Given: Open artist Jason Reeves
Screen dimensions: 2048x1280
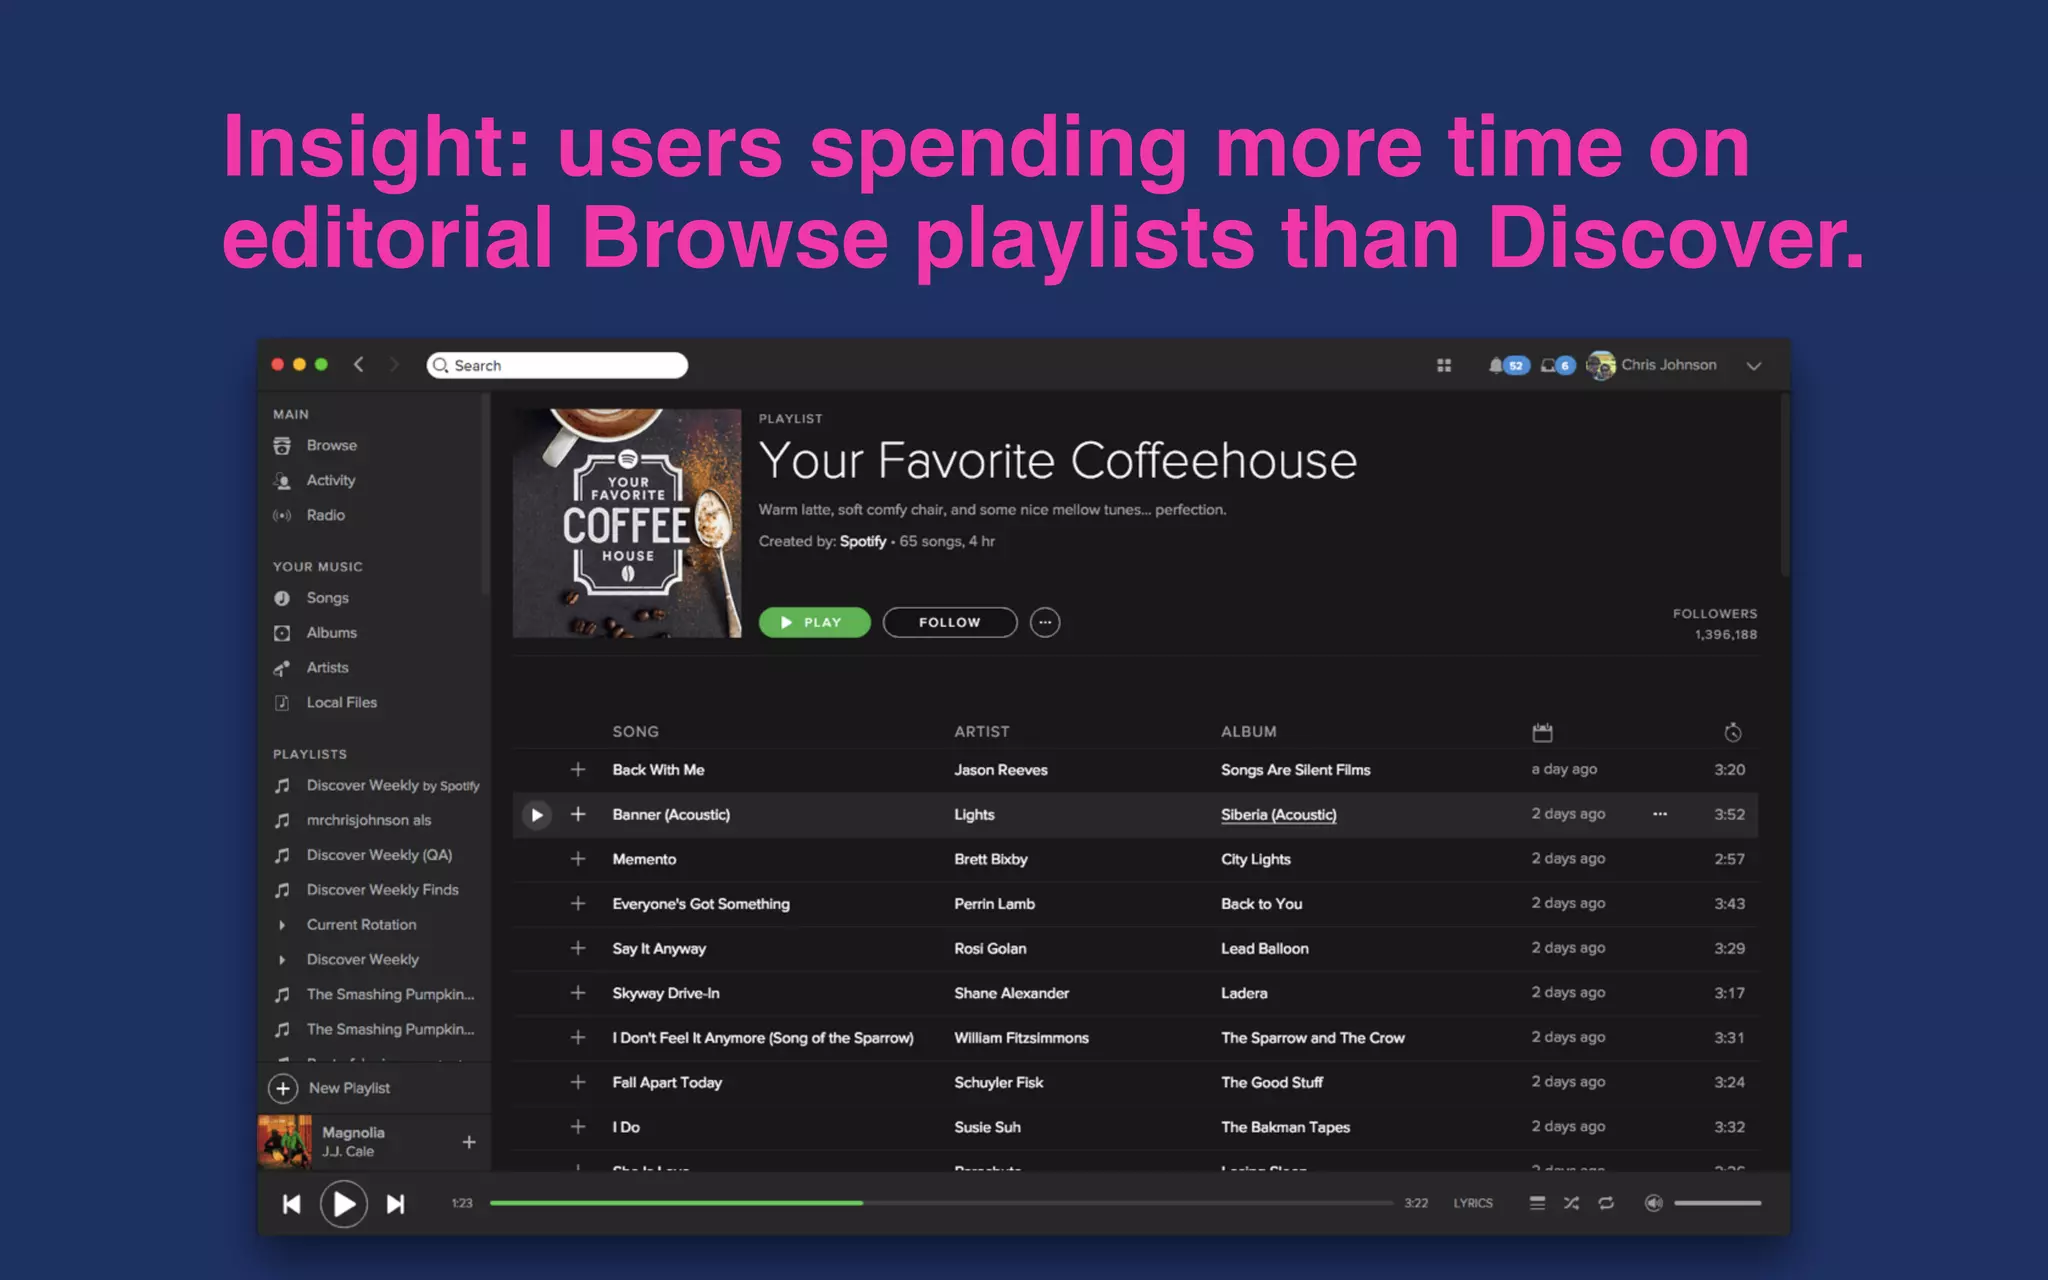Looking at the screenshot, I should coord(1001,770).
